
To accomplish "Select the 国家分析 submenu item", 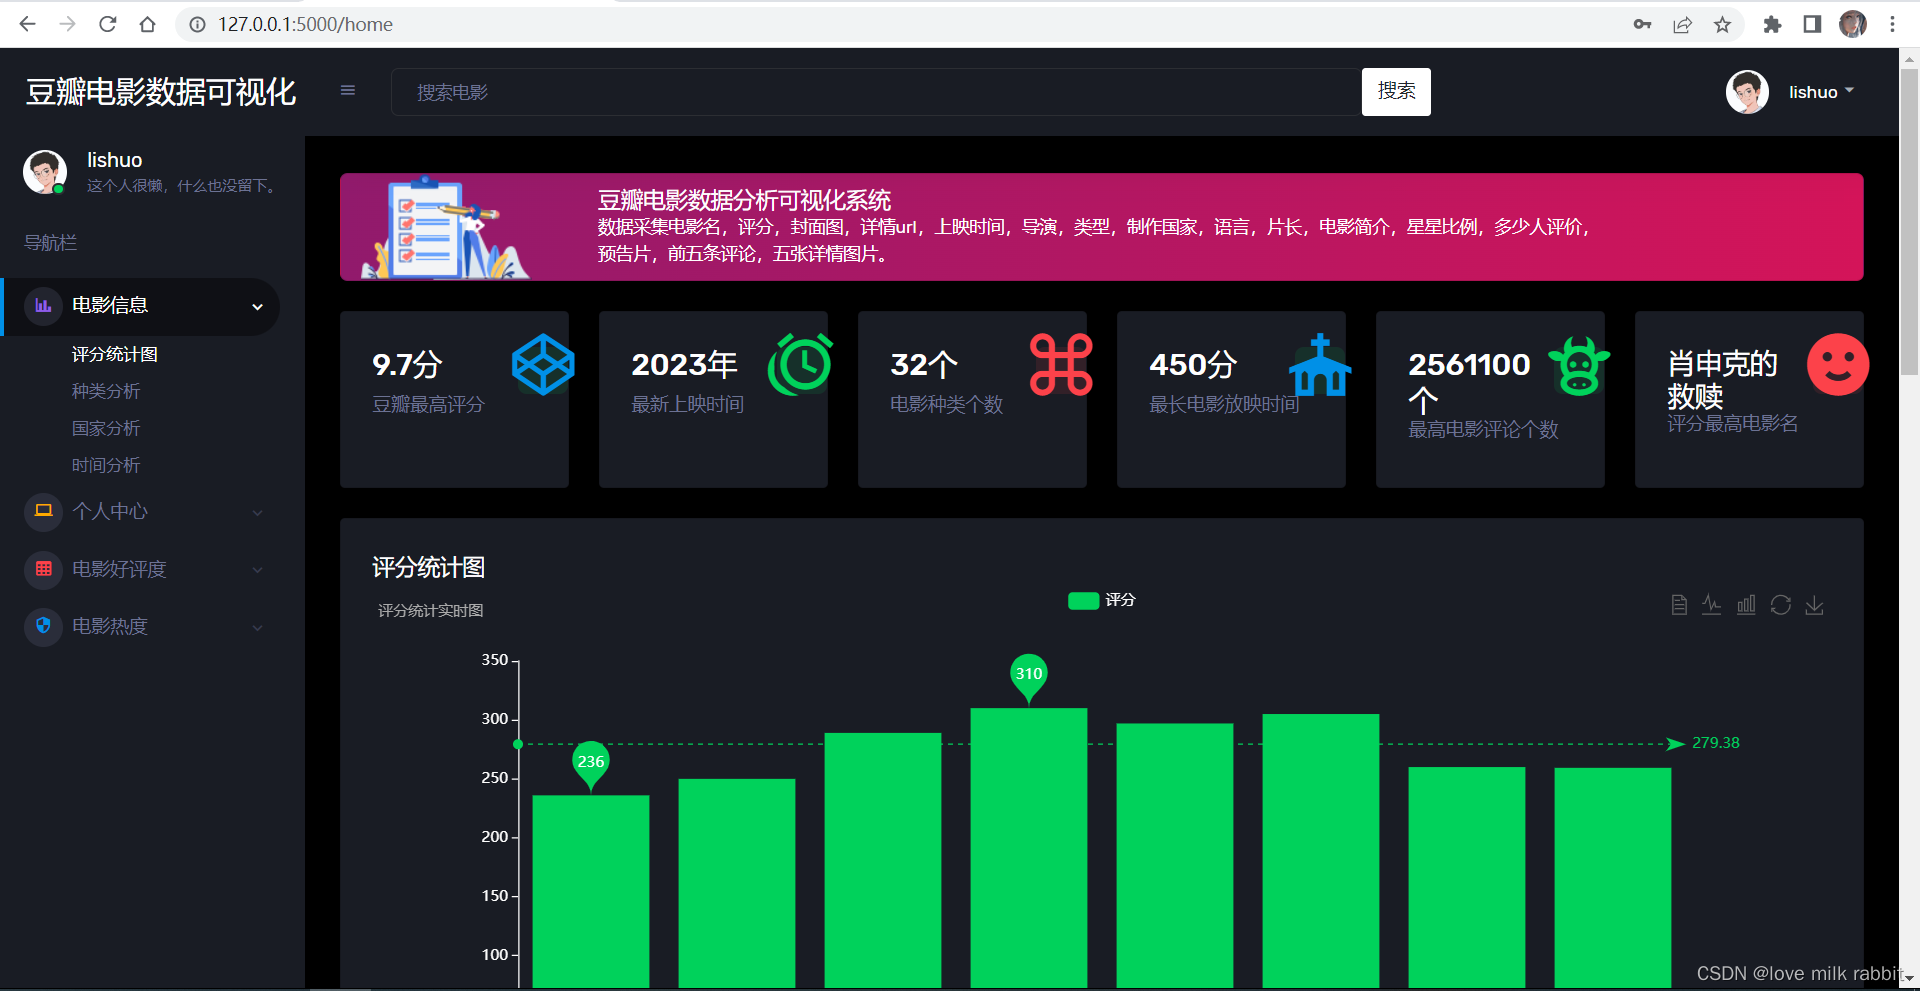I will (x=106, y=428).
